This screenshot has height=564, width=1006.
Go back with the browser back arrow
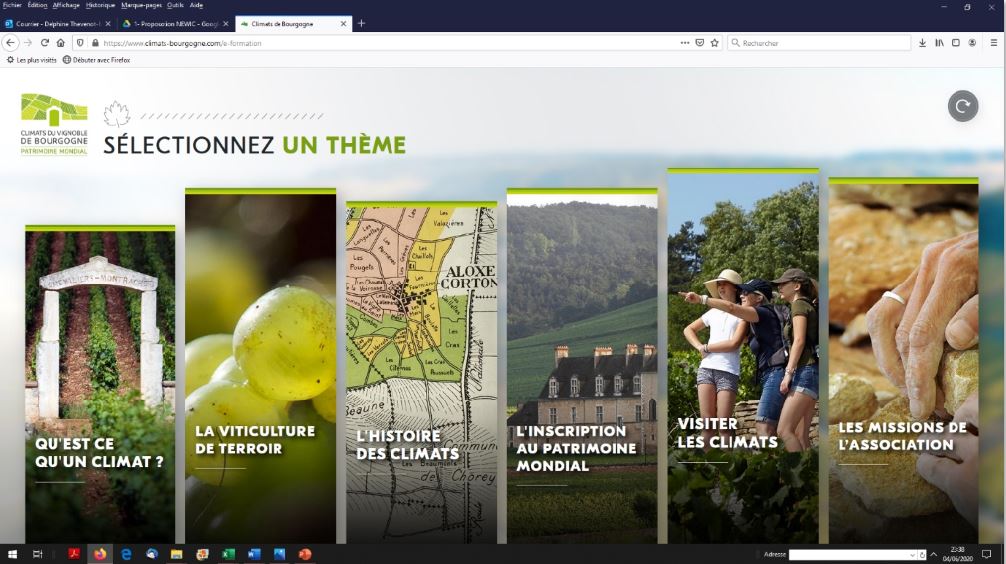point(10,43)
